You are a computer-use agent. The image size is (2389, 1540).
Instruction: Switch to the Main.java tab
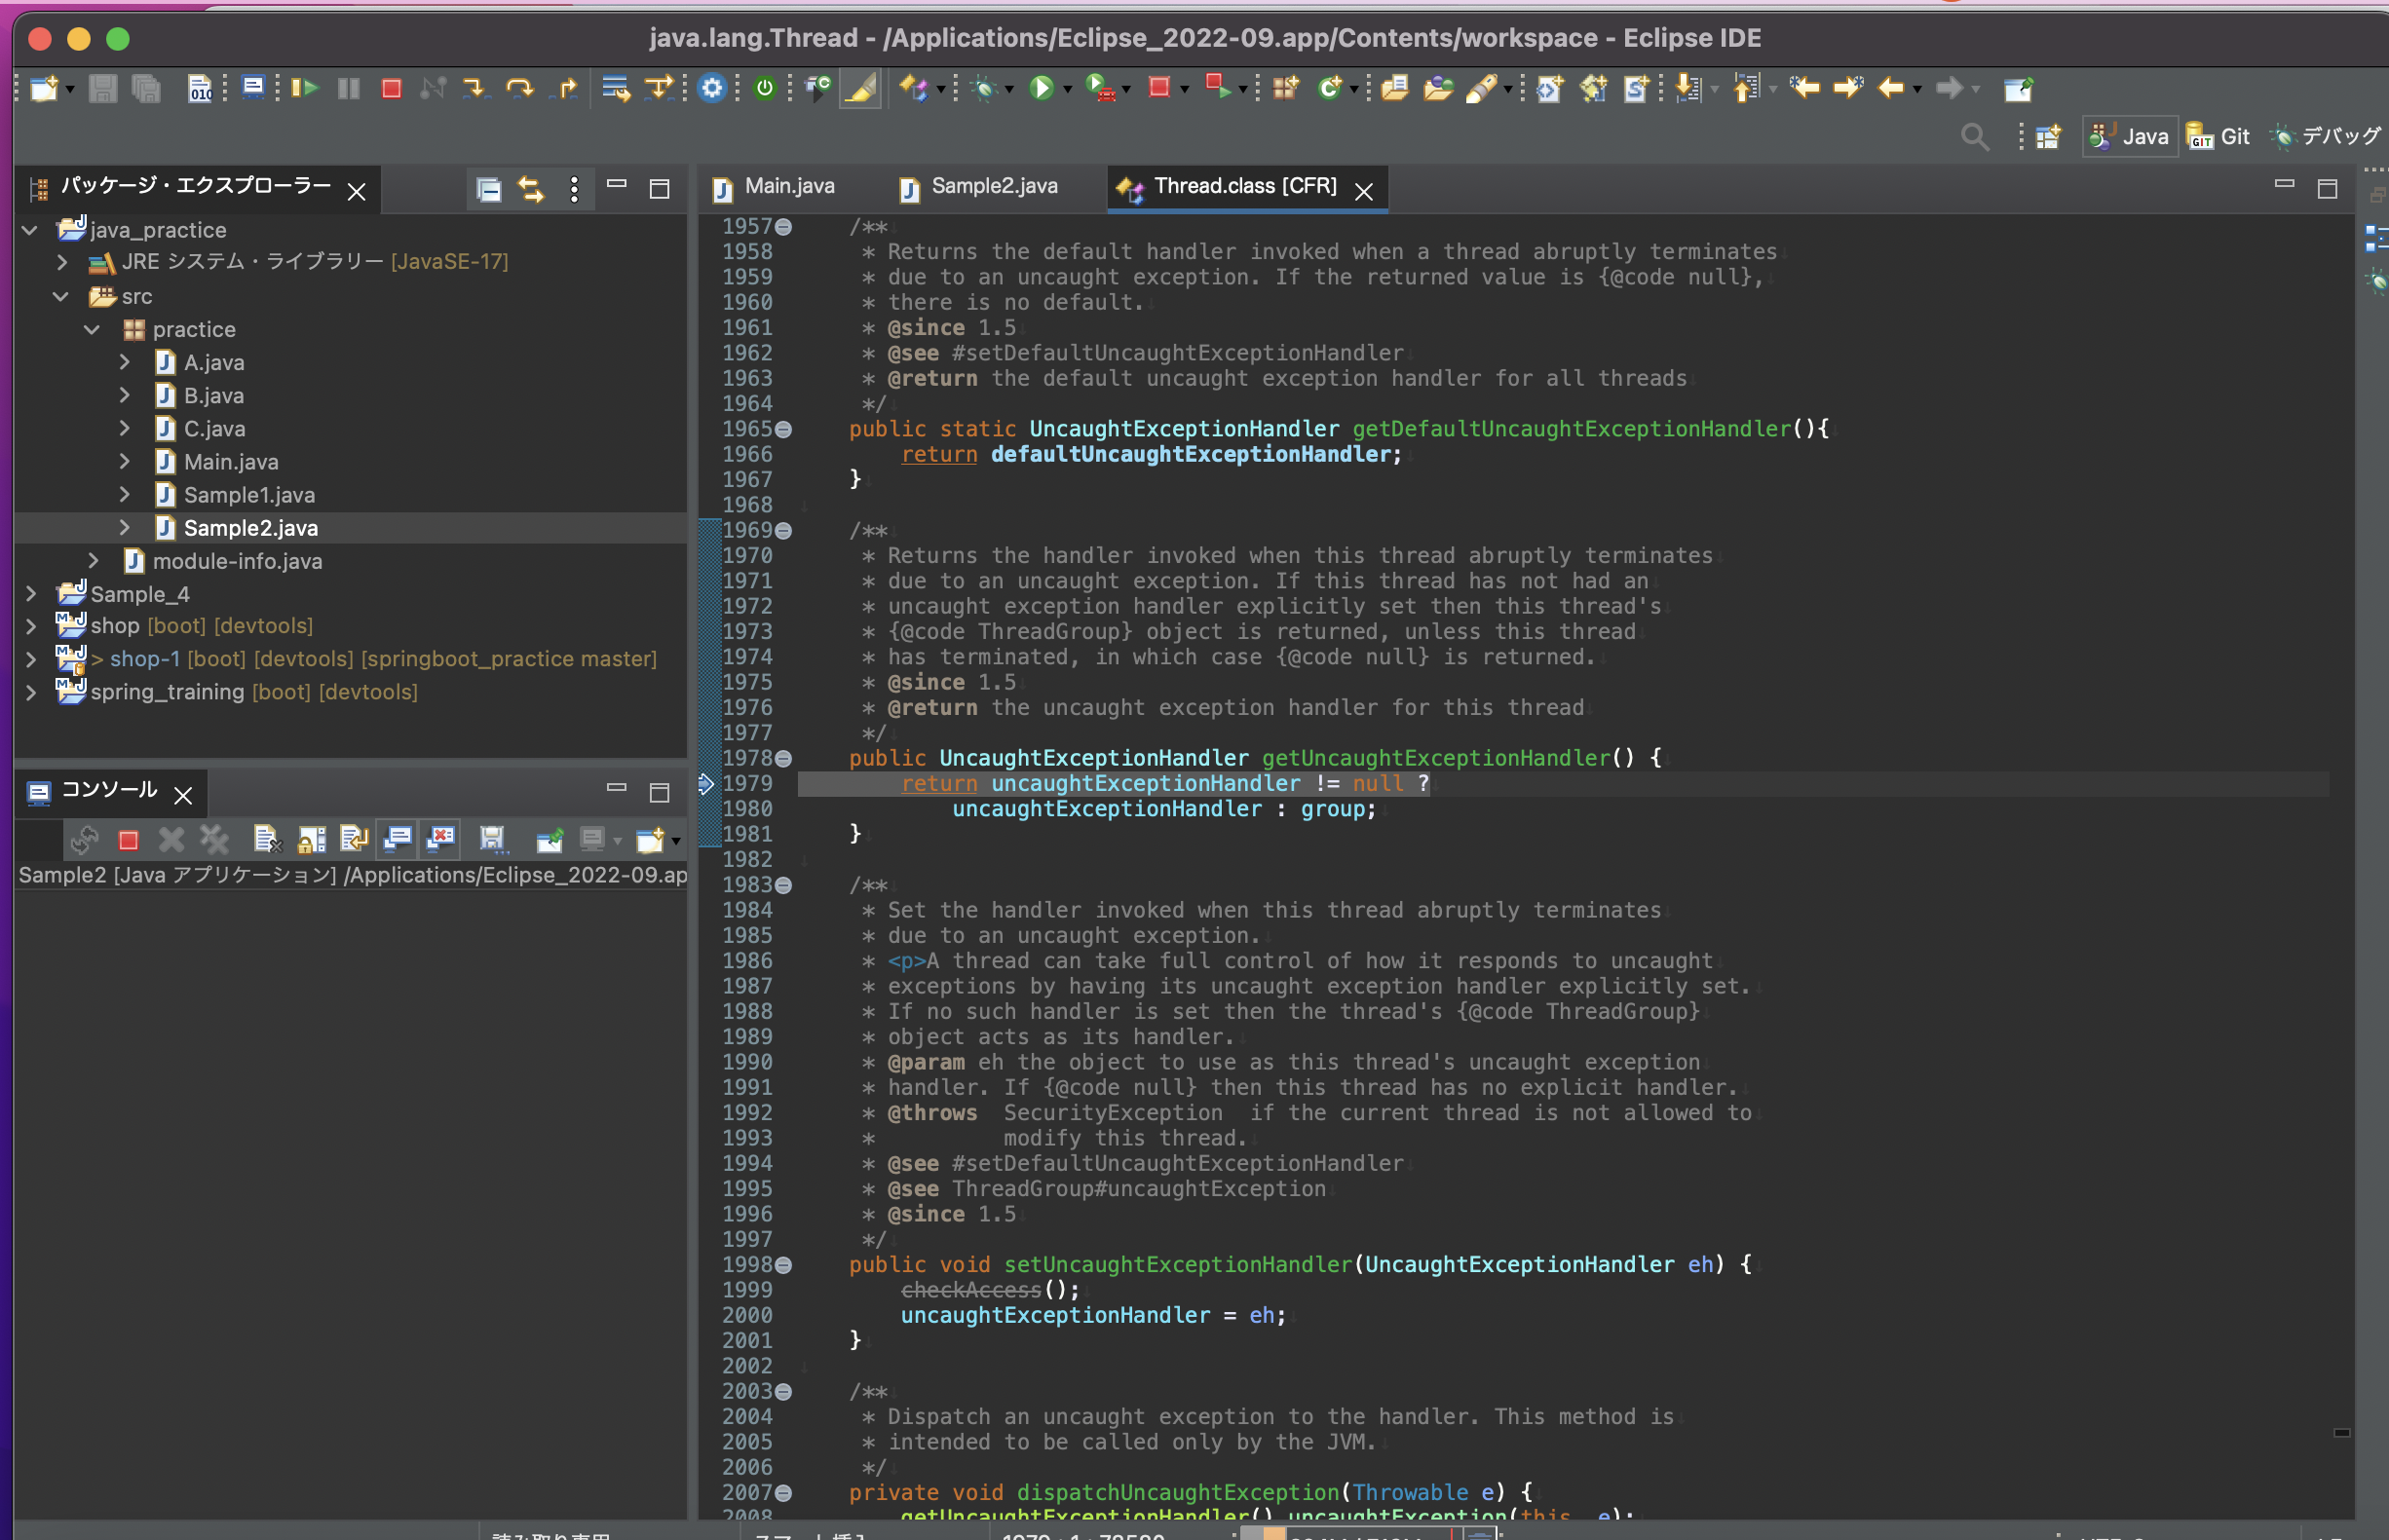click(789, 186)
